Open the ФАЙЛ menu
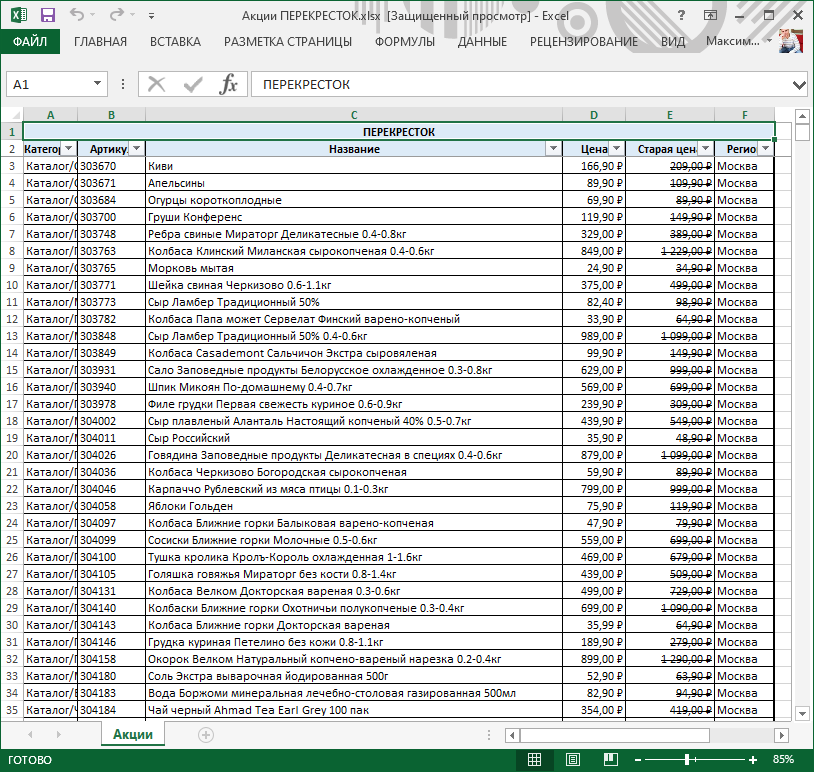The image size is (814, 772). (30, 41)
